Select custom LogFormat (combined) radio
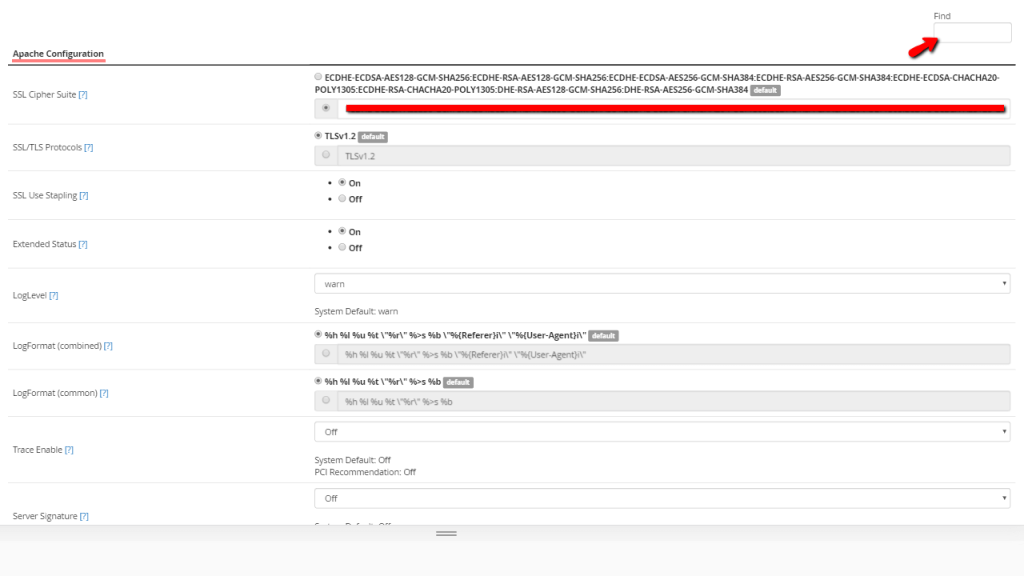Image resolution: width=1024 pixels, height=576 pixels. point(326,353)
